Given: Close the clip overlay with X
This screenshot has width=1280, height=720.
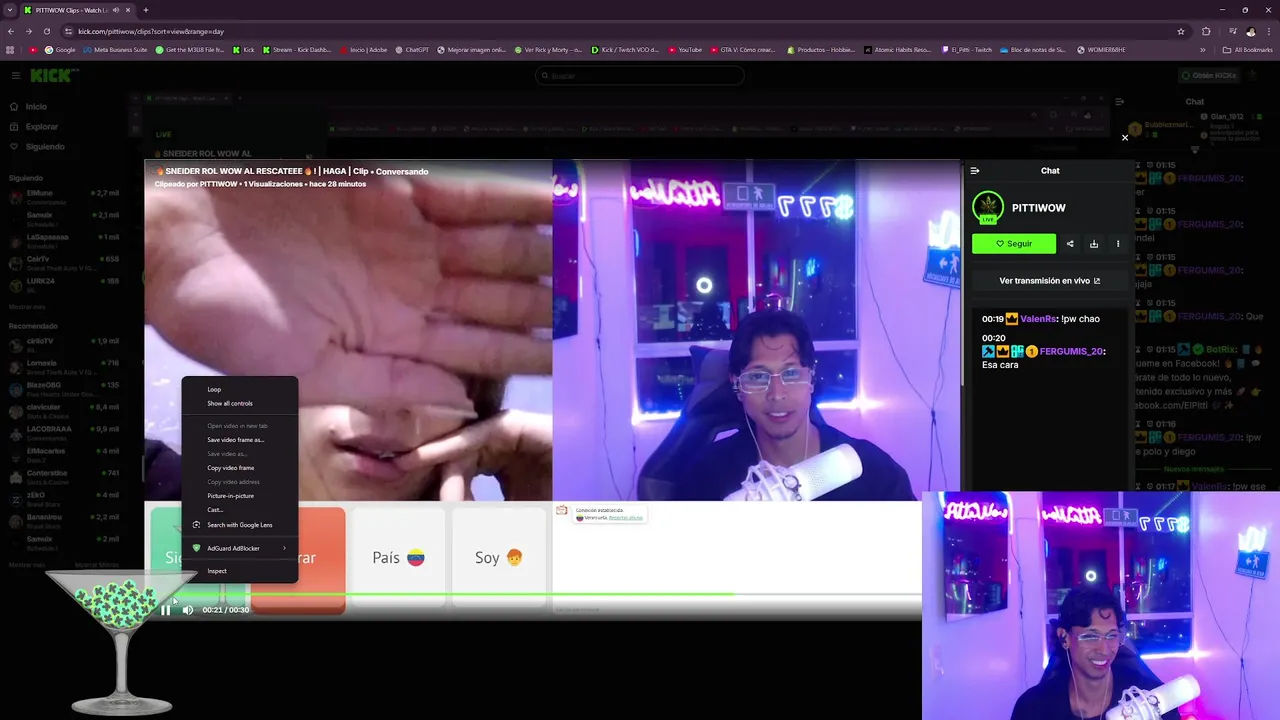Looking at the screenshot, I should (x=1125, y=138).
